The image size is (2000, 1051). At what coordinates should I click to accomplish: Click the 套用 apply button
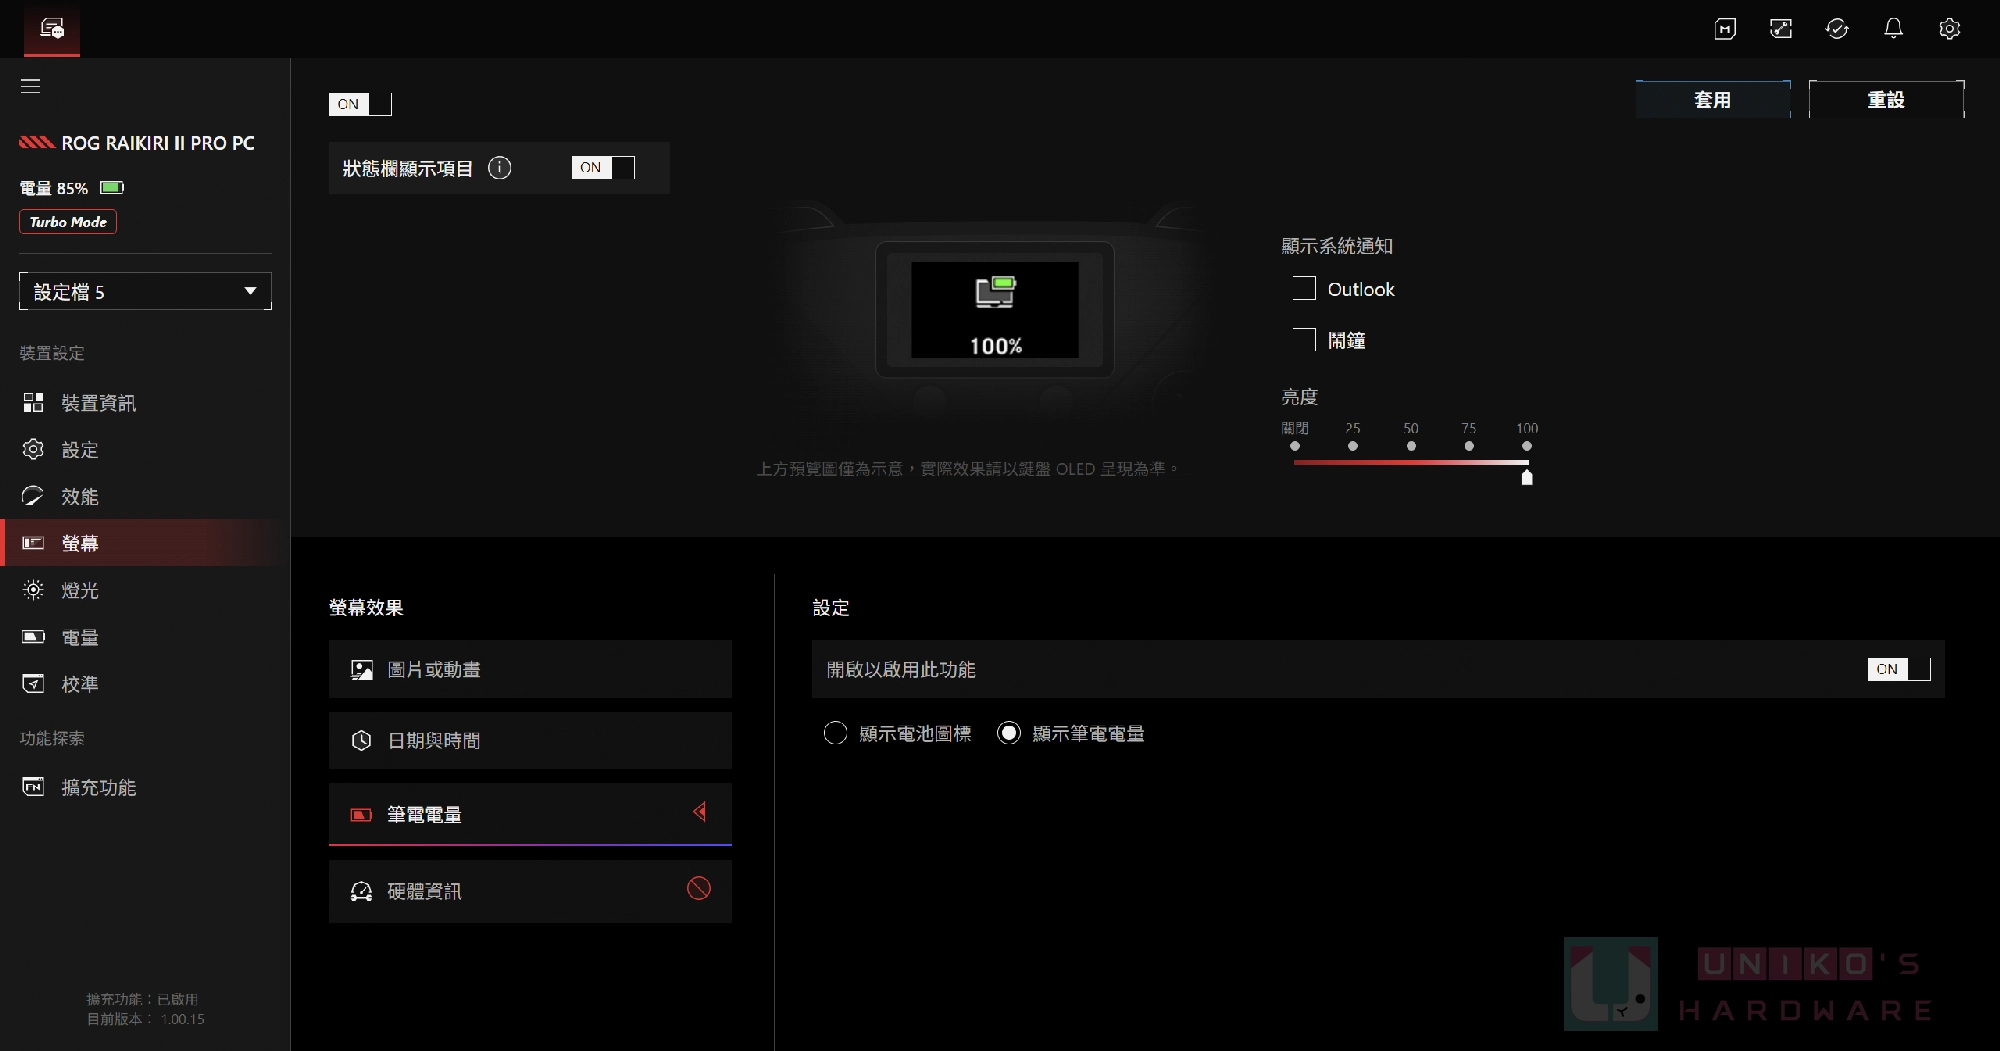[x=1713, y=99]
